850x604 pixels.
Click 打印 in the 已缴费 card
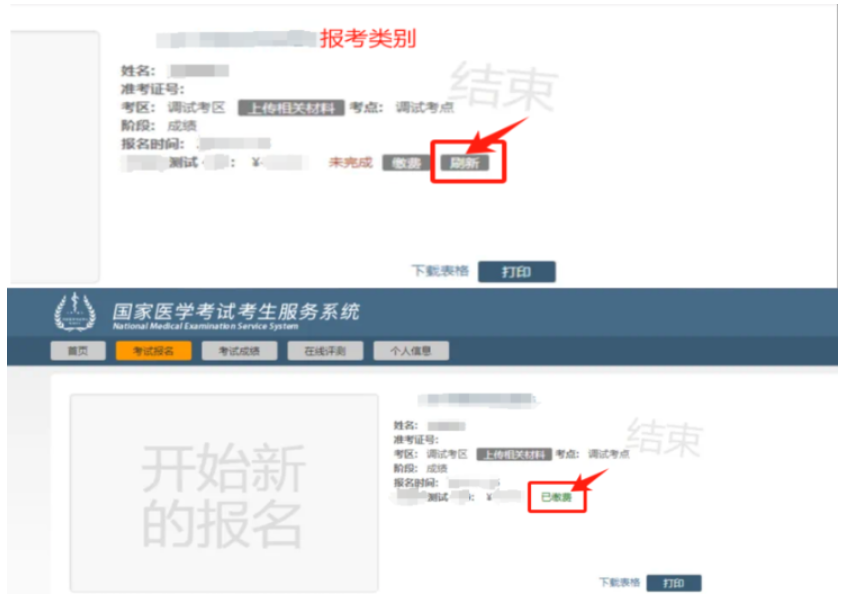point(674,583)
